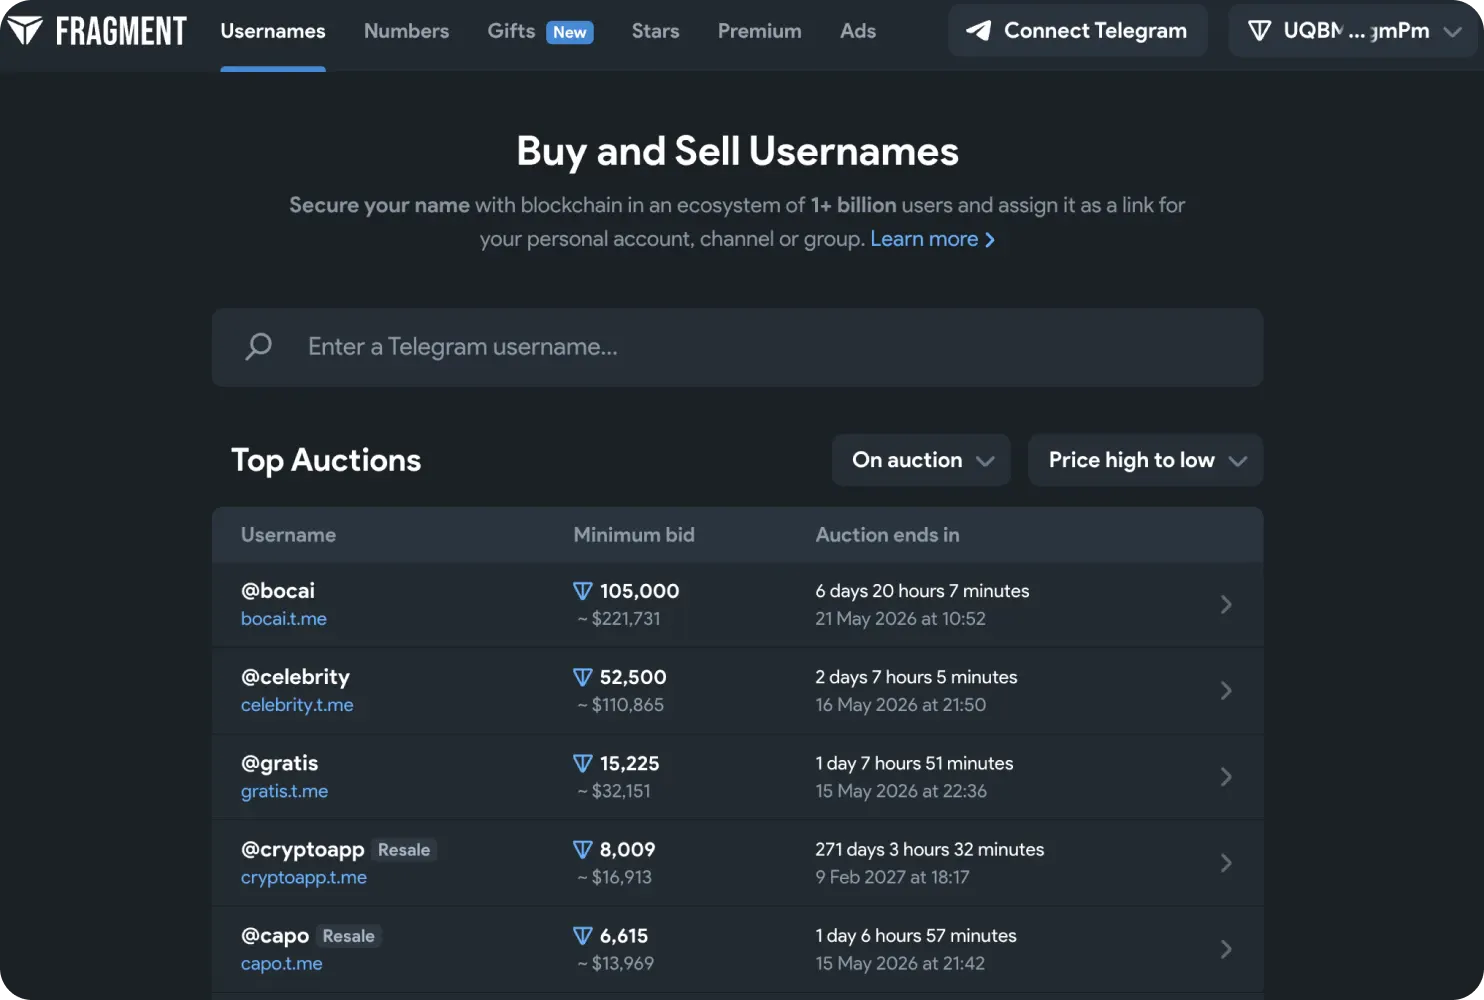Click the Fragment logo
Image resolution: width=1484 pixels, height=1000 pixels.
point(96,31)
